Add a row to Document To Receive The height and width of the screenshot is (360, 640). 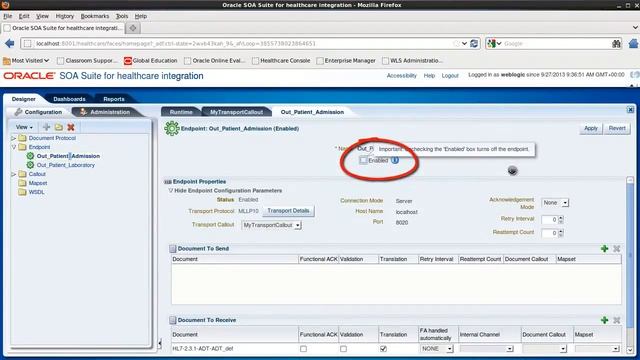coord(604,320)
